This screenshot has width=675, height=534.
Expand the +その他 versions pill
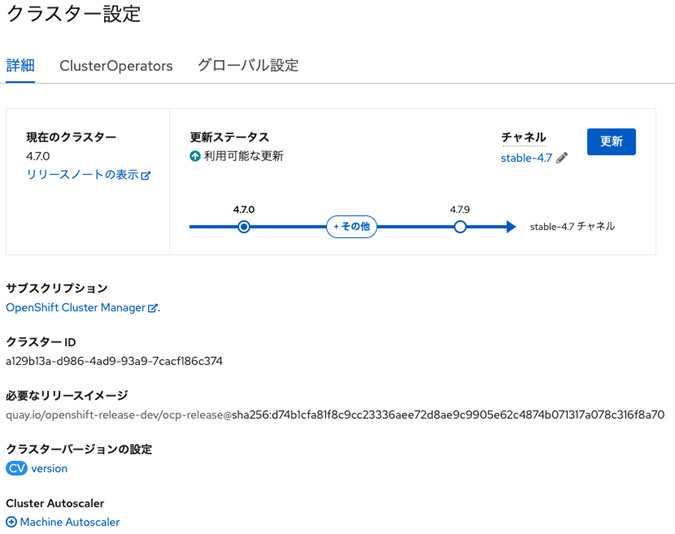pos(351,227)
